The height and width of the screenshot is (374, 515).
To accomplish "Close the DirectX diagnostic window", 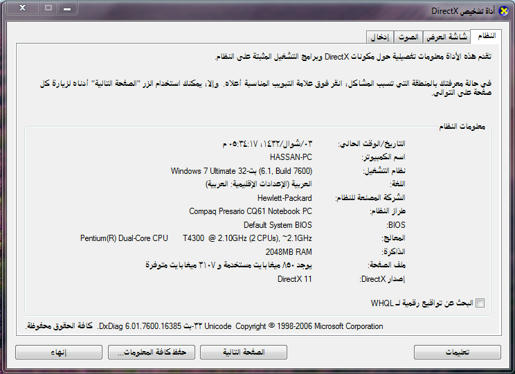I will (x=22, y=8).
